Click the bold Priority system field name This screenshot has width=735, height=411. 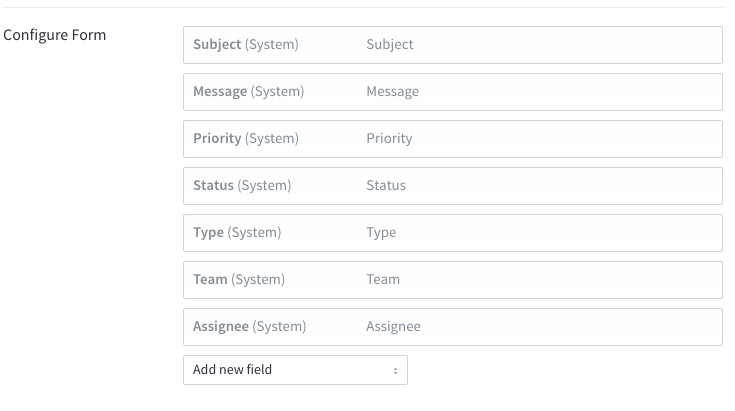coord(217,138)
